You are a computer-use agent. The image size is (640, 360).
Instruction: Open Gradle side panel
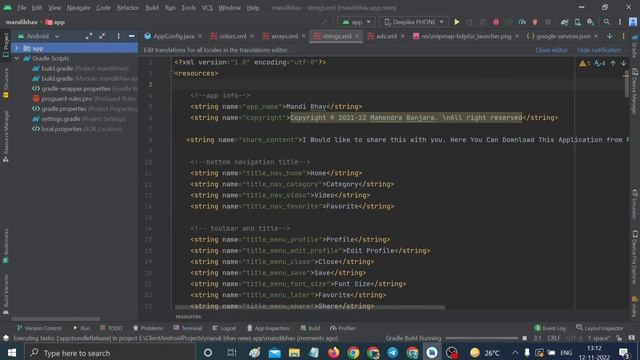[635, 46]
